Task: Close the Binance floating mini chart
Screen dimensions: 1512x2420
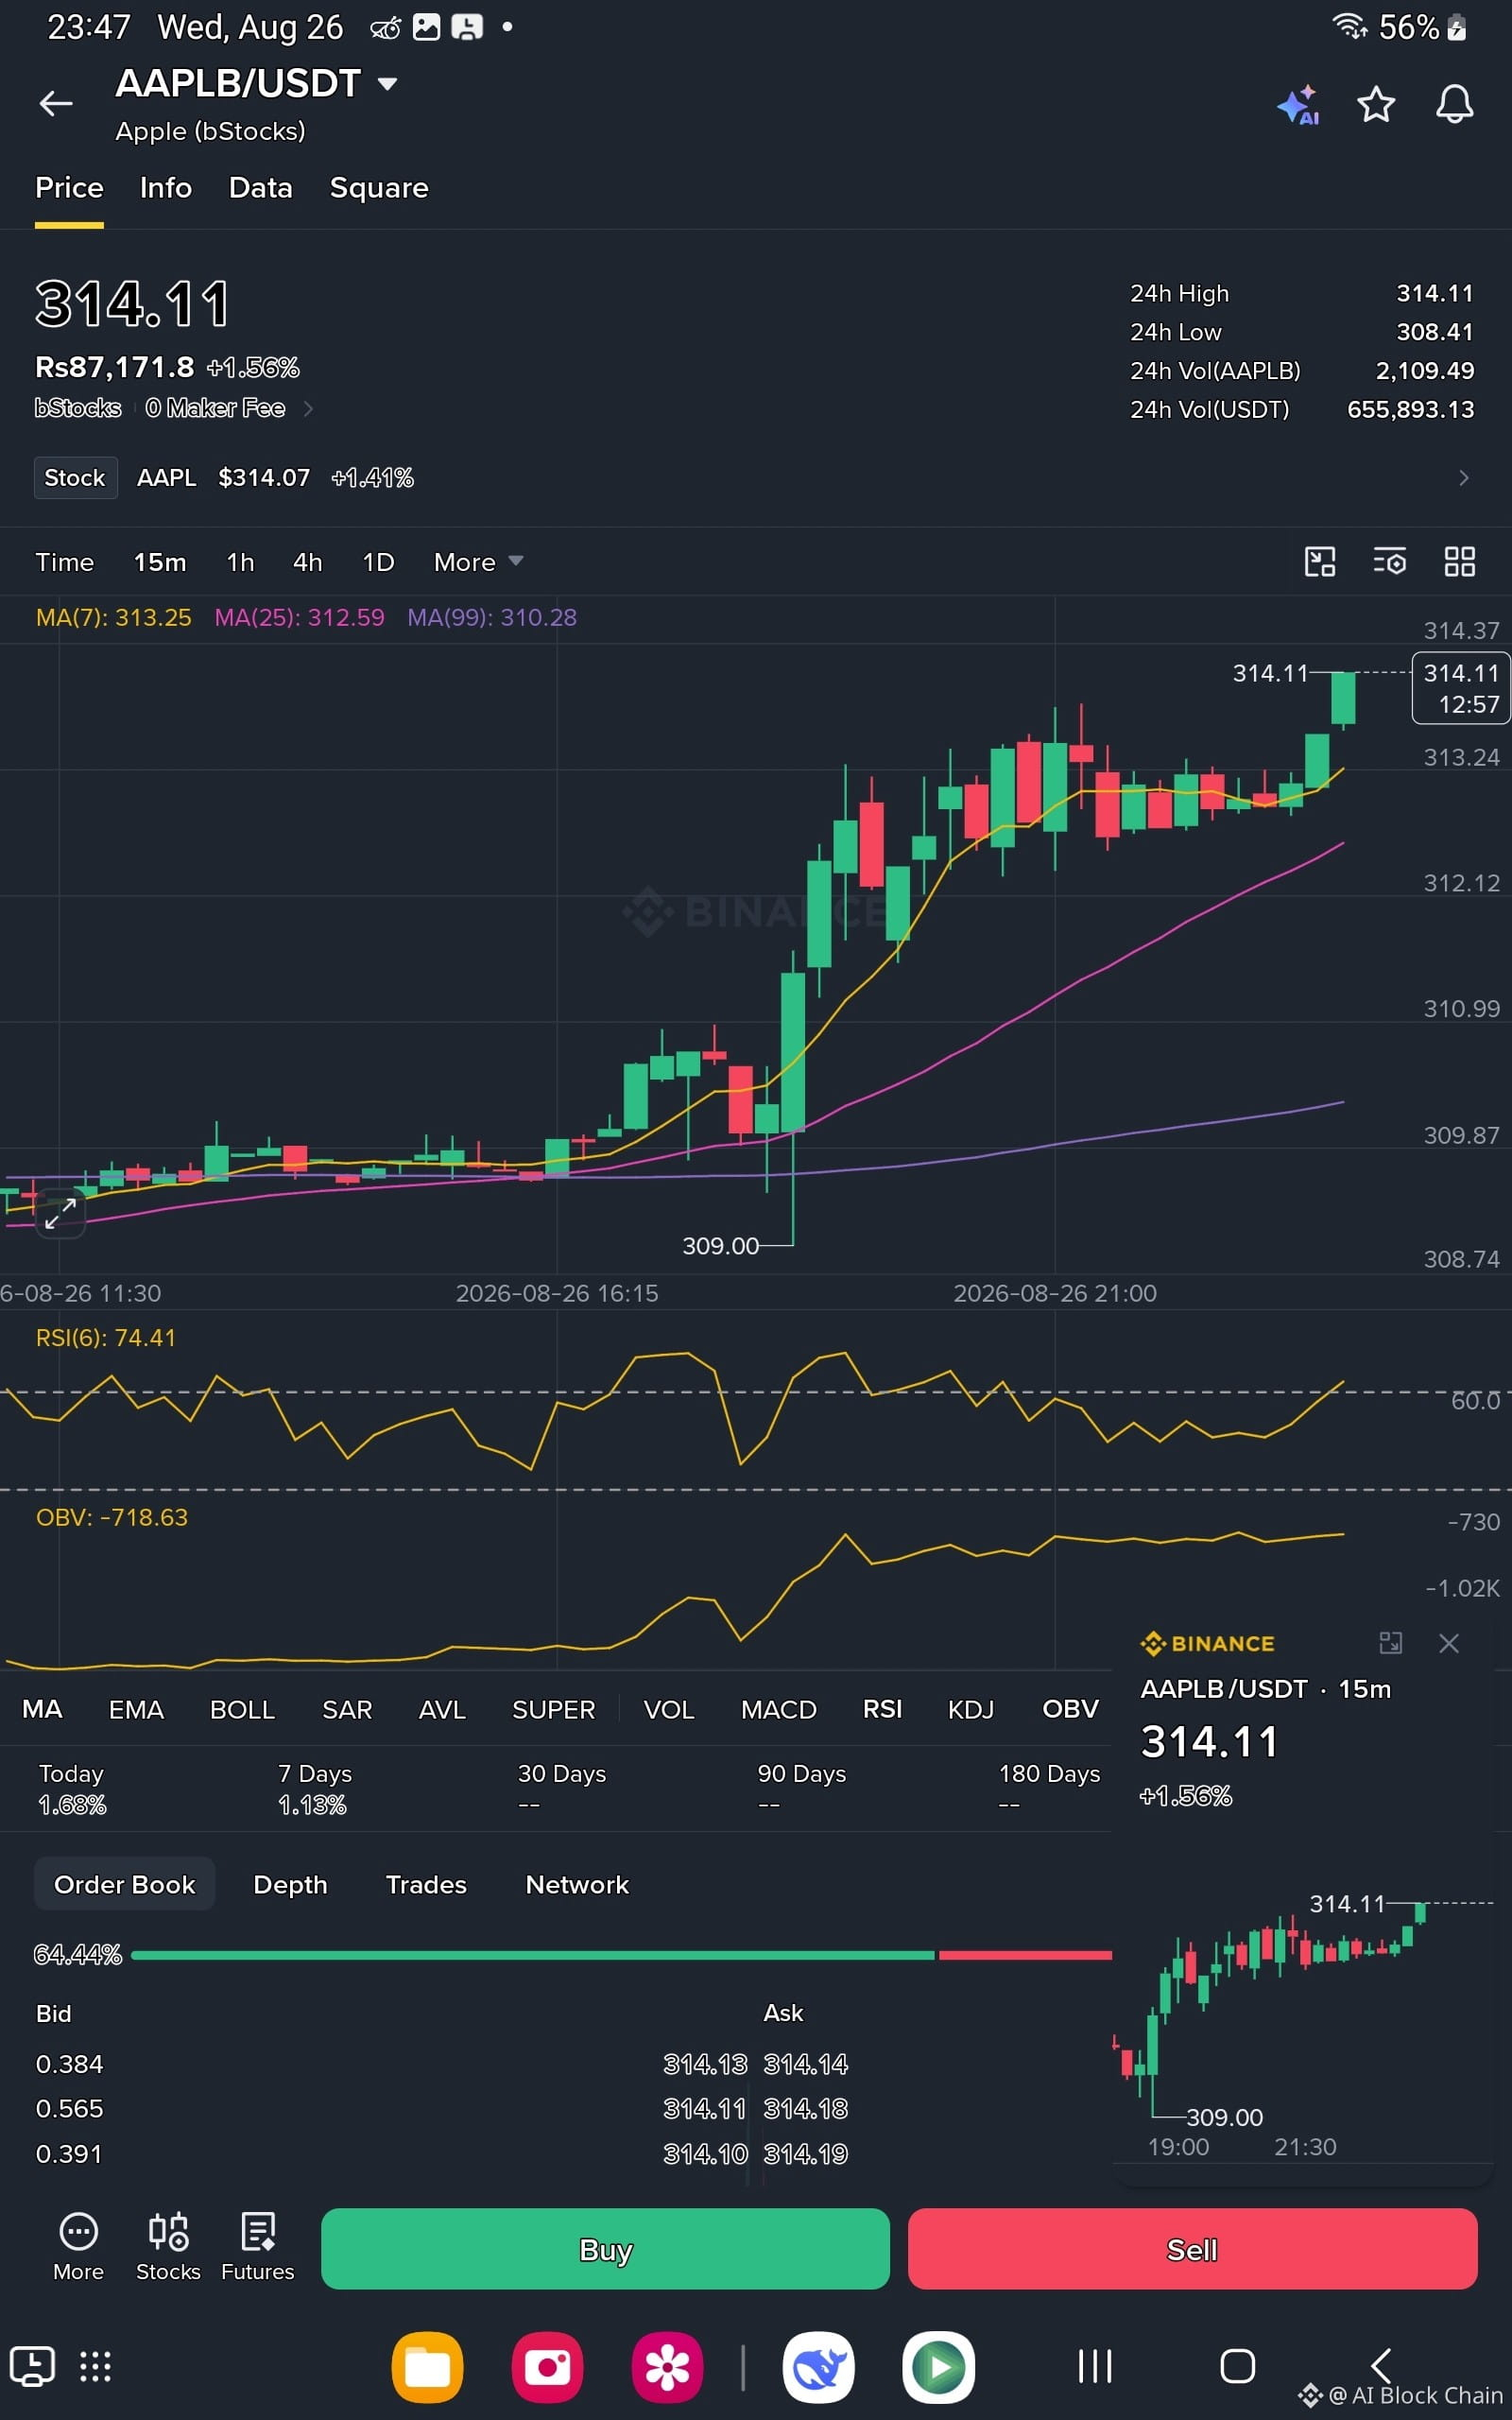Action: pos(1448,1643)
